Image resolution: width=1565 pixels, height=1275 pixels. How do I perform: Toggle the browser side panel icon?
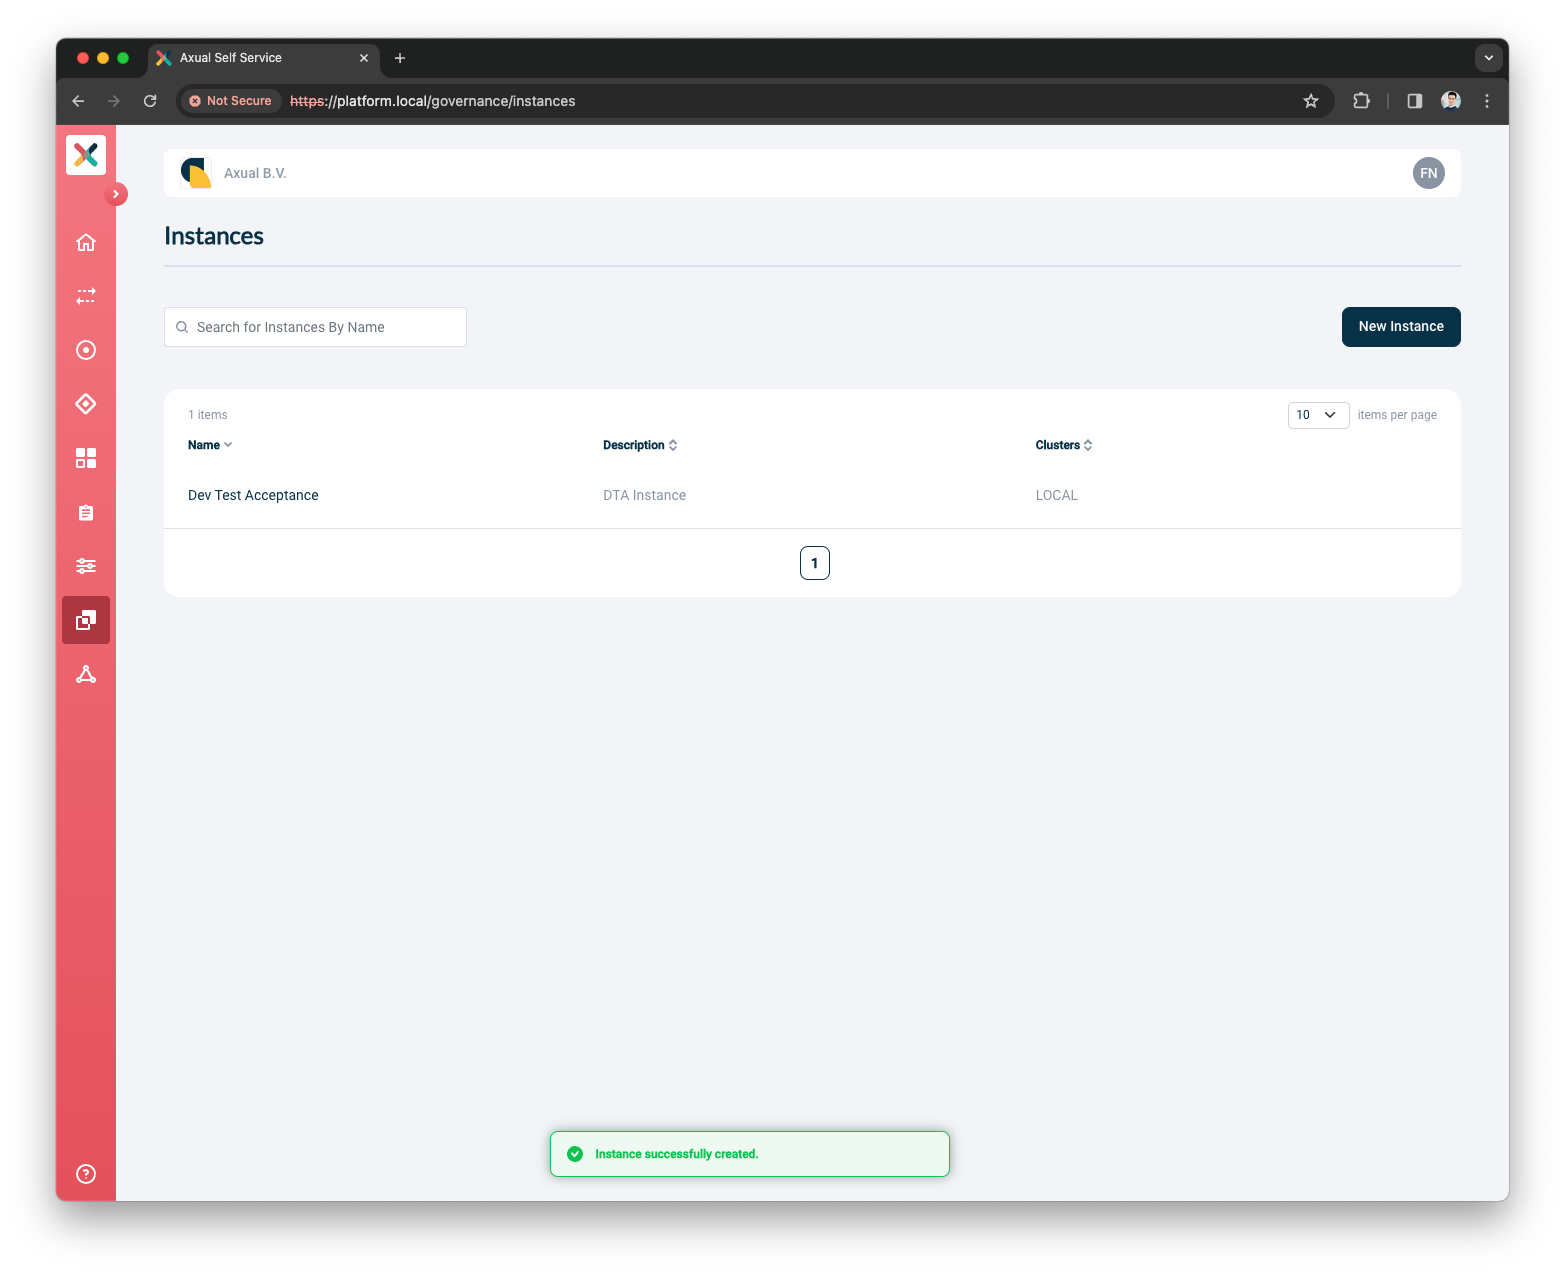(x=1415, y=101)
